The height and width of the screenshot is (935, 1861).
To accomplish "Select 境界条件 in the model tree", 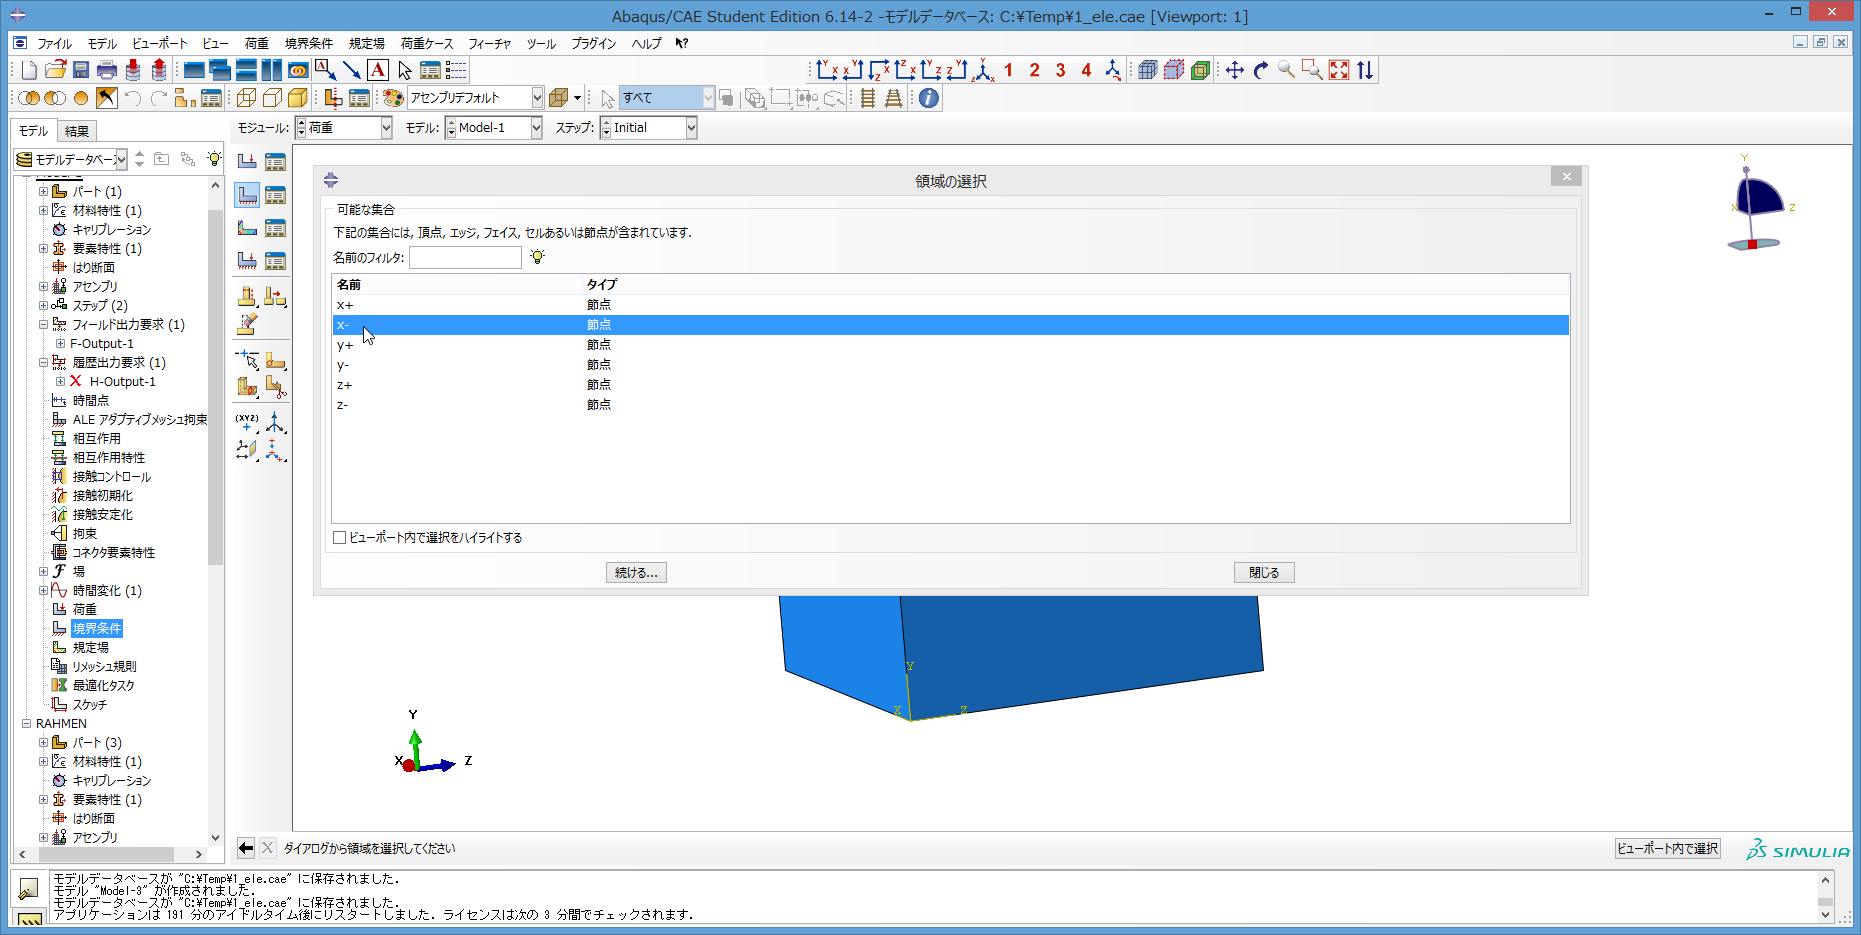I will (97, 628).
